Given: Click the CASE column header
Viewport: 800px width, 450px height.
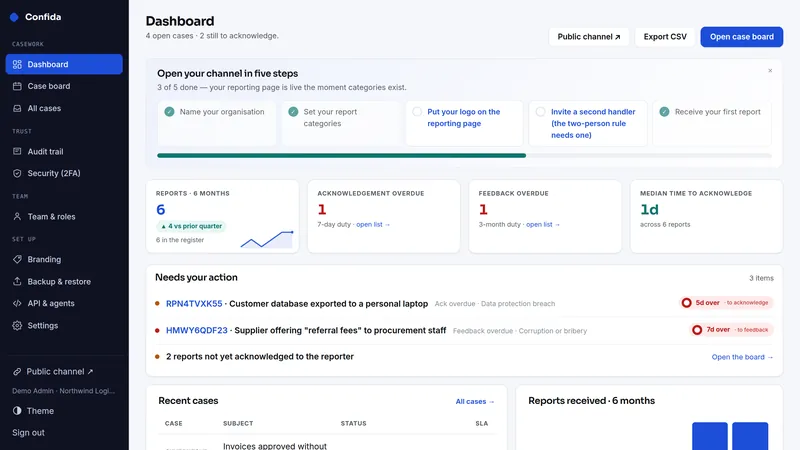Looking at the screenshot, I should click(x=173, y=423).
